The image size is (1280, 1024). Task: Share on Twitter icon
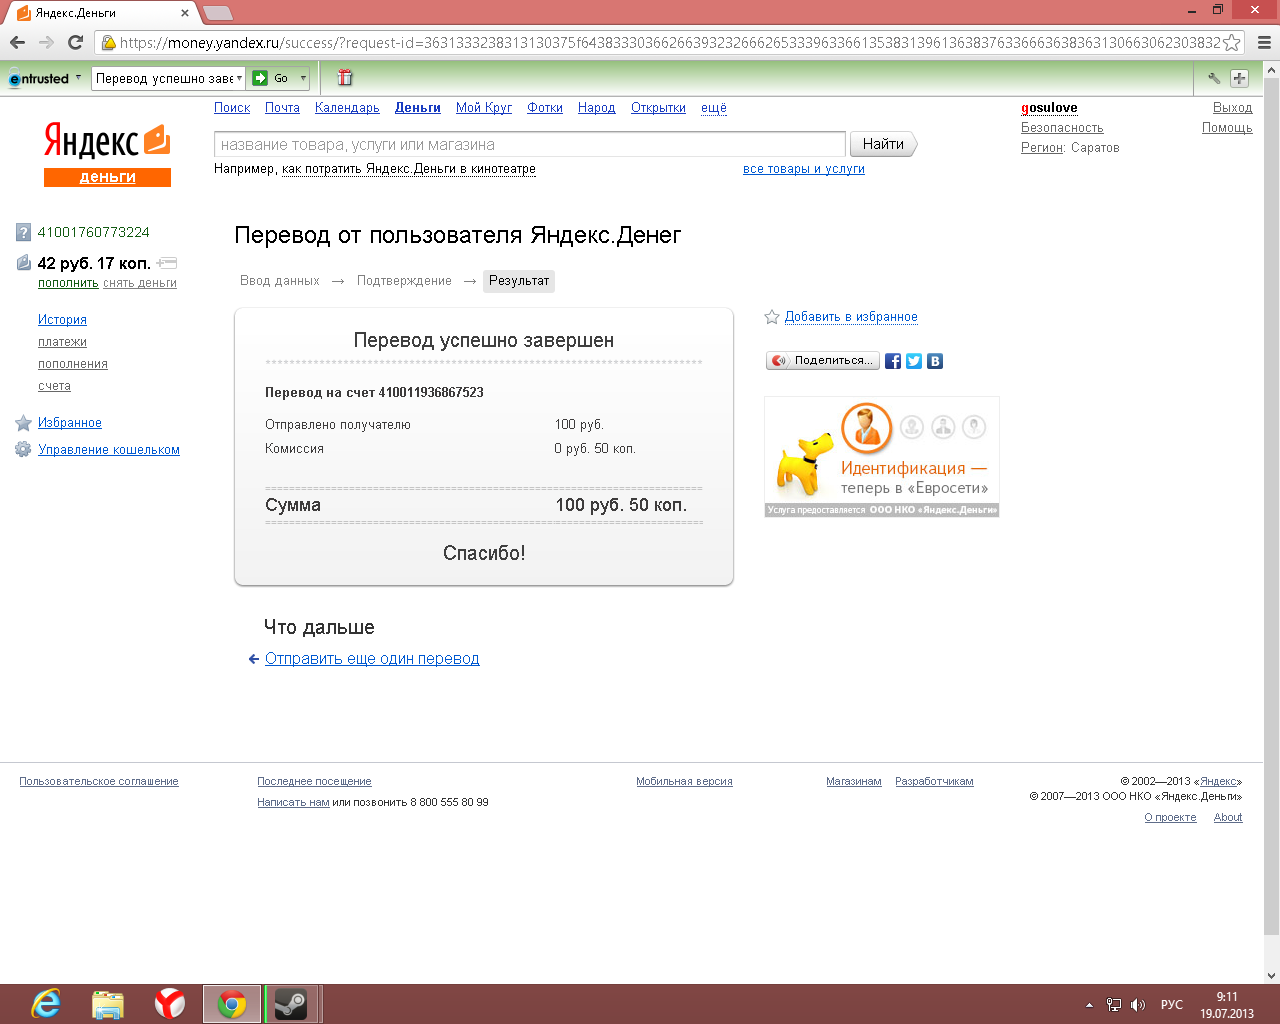coord(914,361)
